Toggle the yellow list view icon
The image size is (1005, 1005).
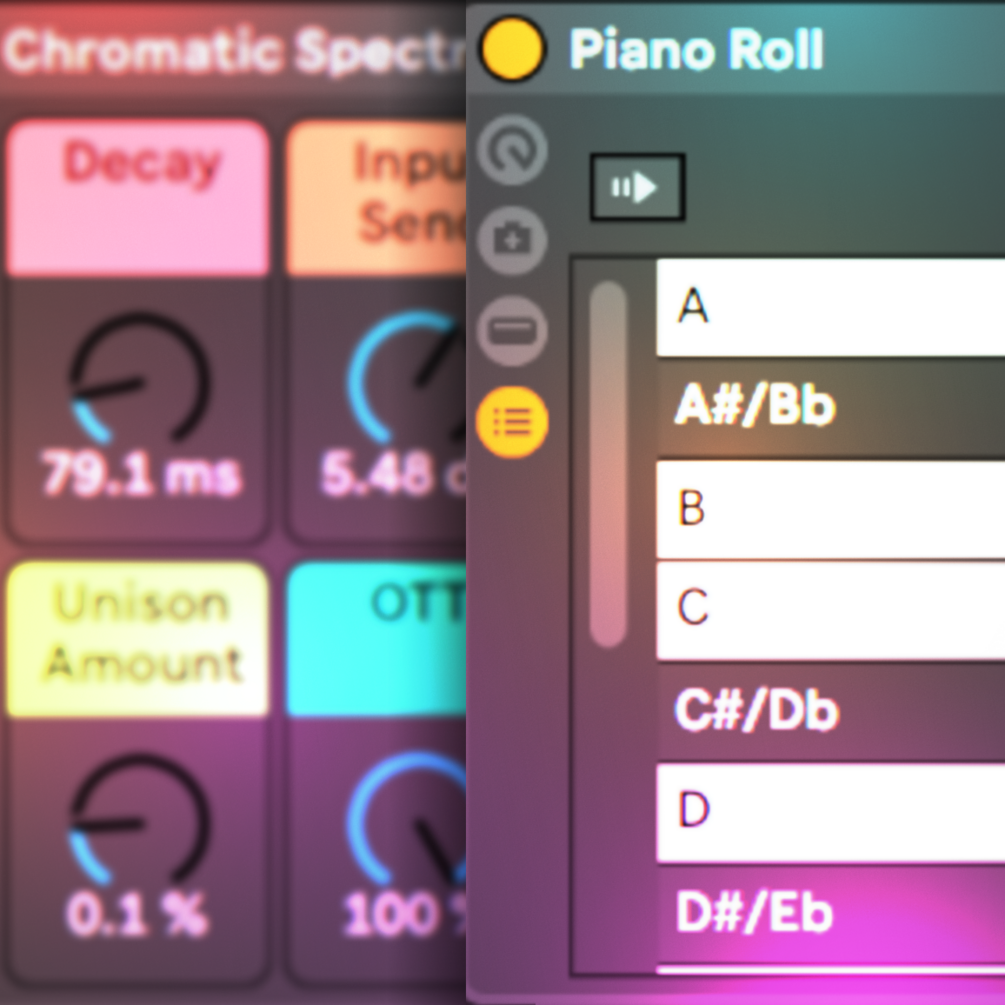512,422
